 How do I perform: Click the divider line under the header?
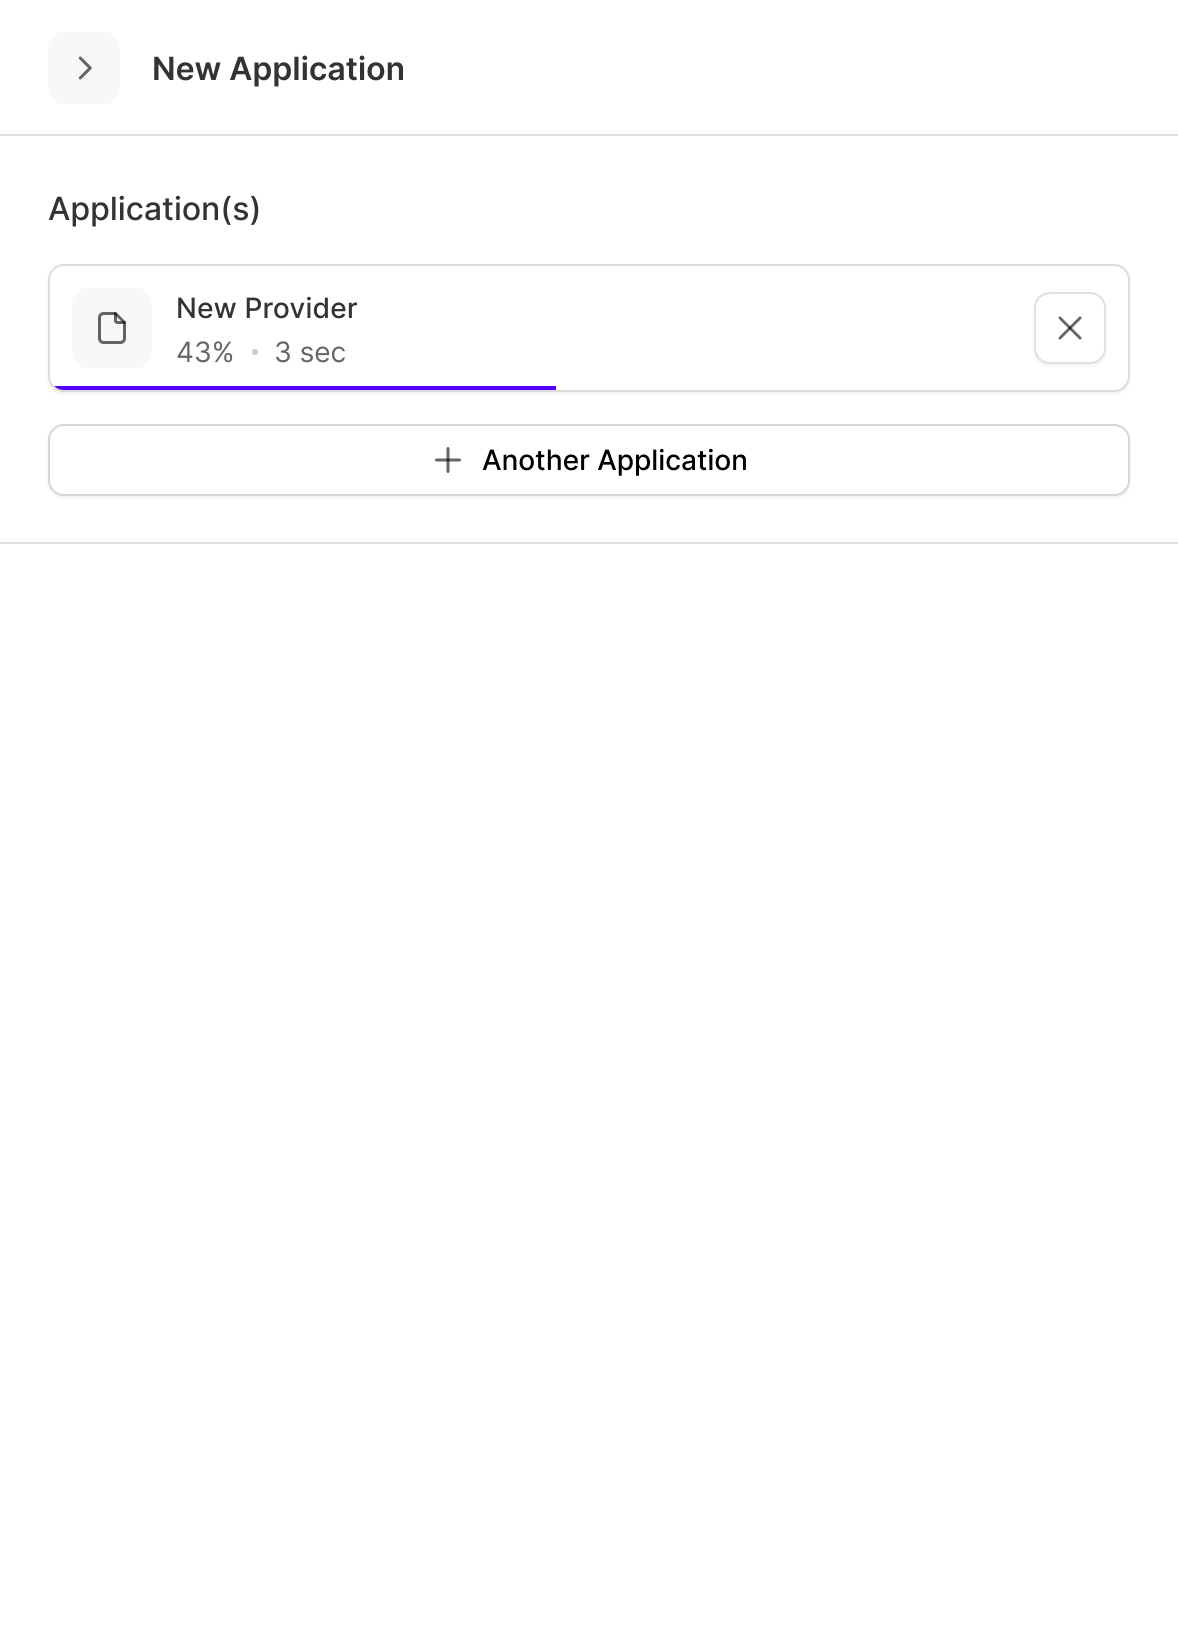point(589,135)
